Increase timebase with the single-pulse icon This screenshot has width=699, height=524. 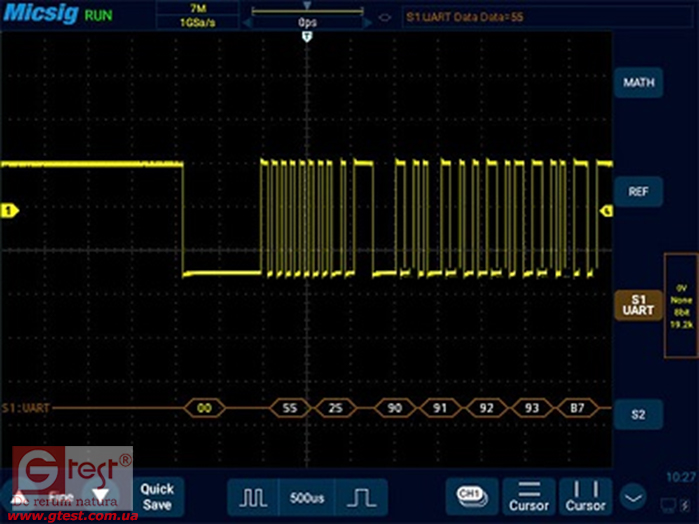[359, 497]
